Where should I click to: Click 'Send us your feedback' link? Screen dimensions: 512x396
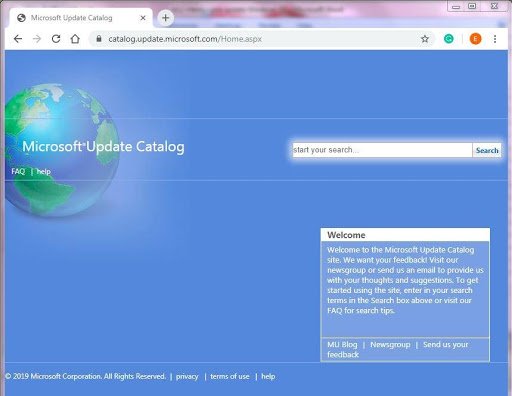coord(397,349)
